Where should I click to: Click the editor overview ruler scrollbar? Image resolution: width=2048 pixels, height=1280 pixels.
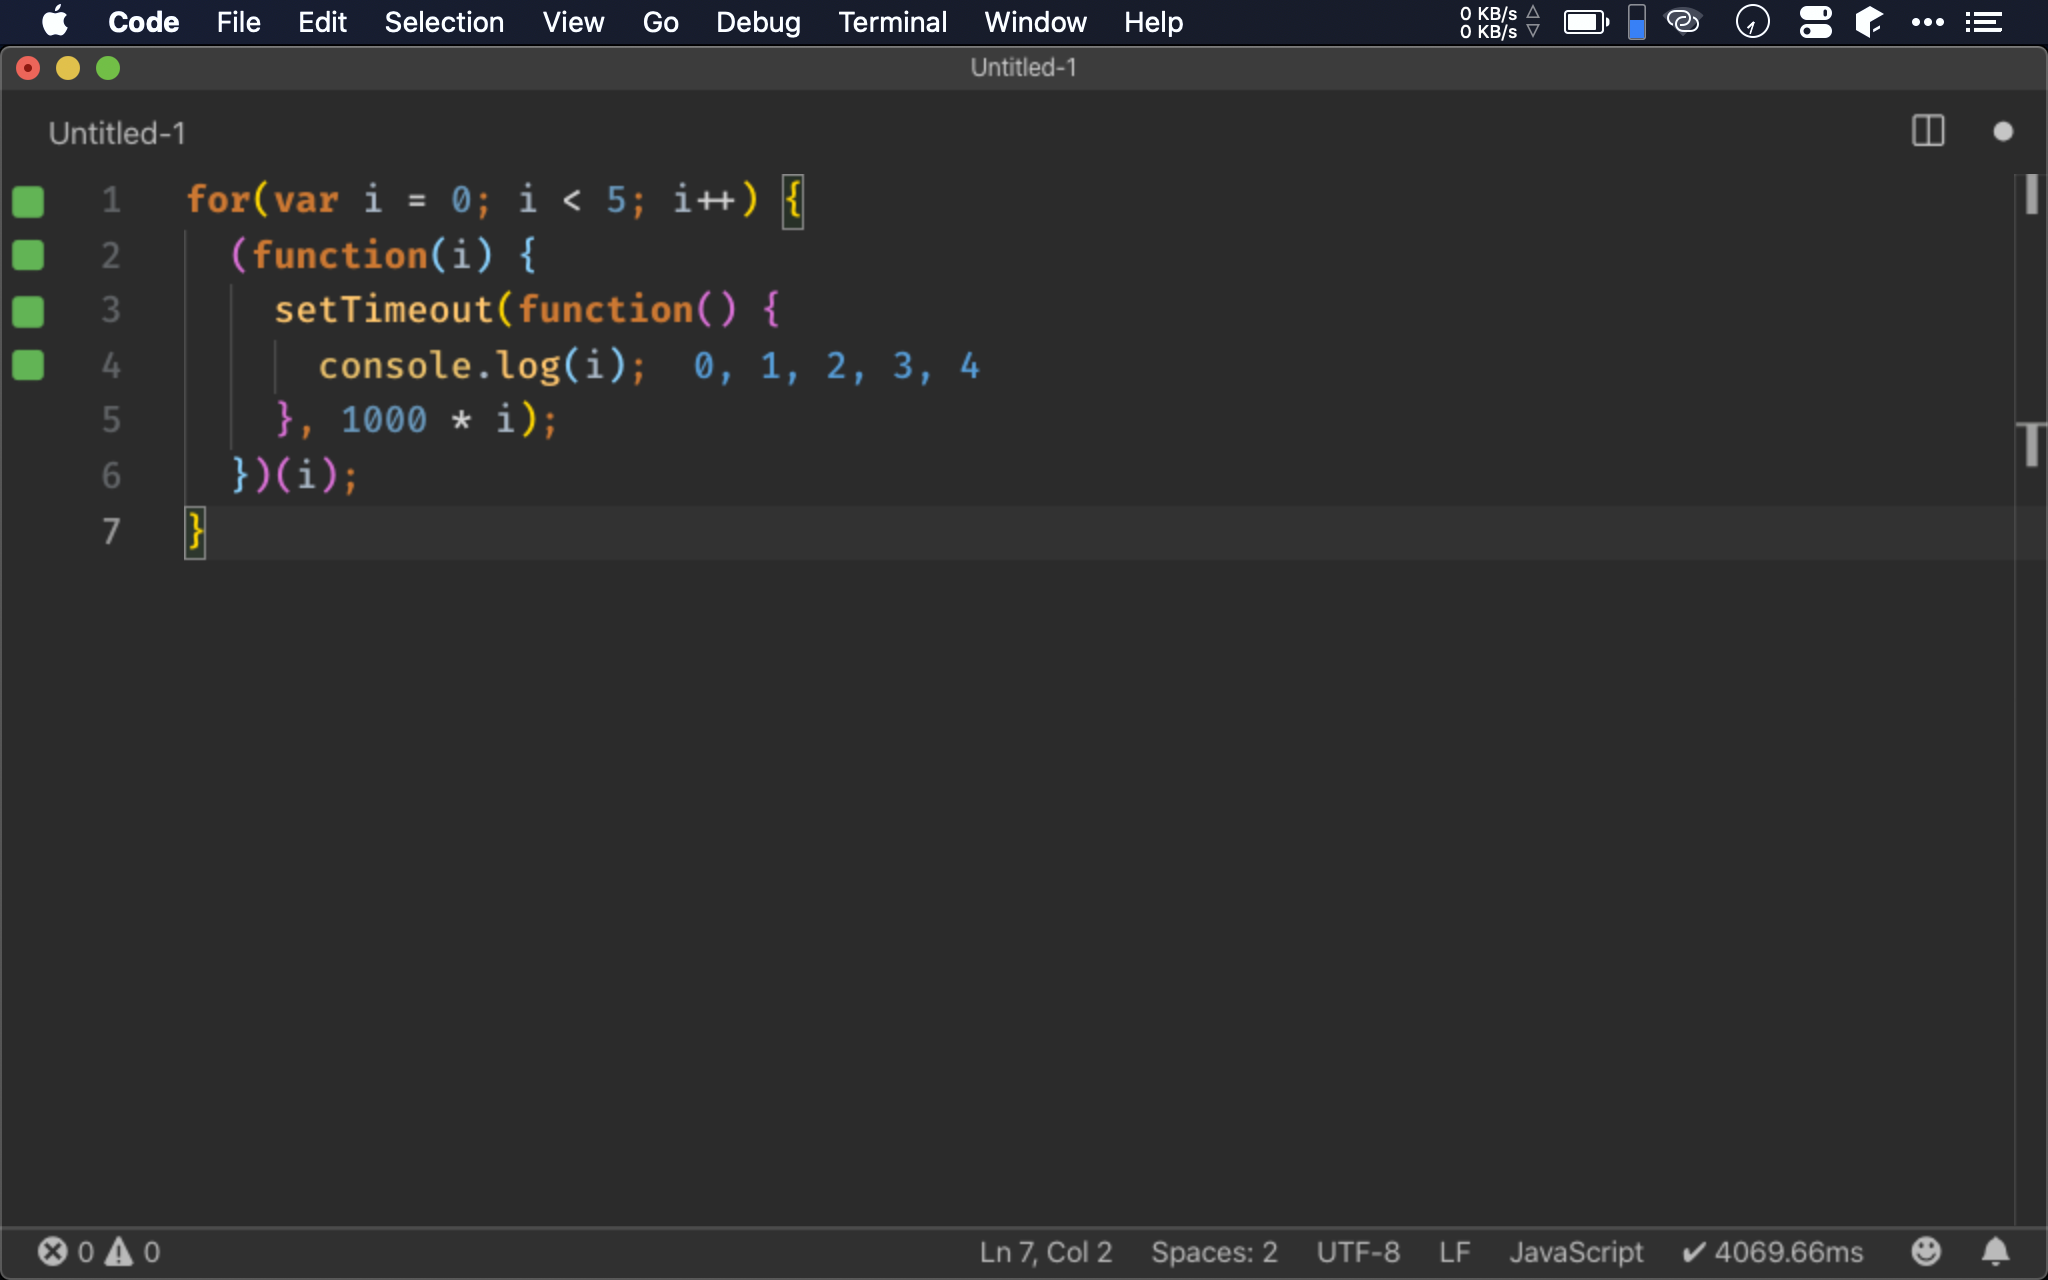pyautogui.click(x=2030, y=700)
